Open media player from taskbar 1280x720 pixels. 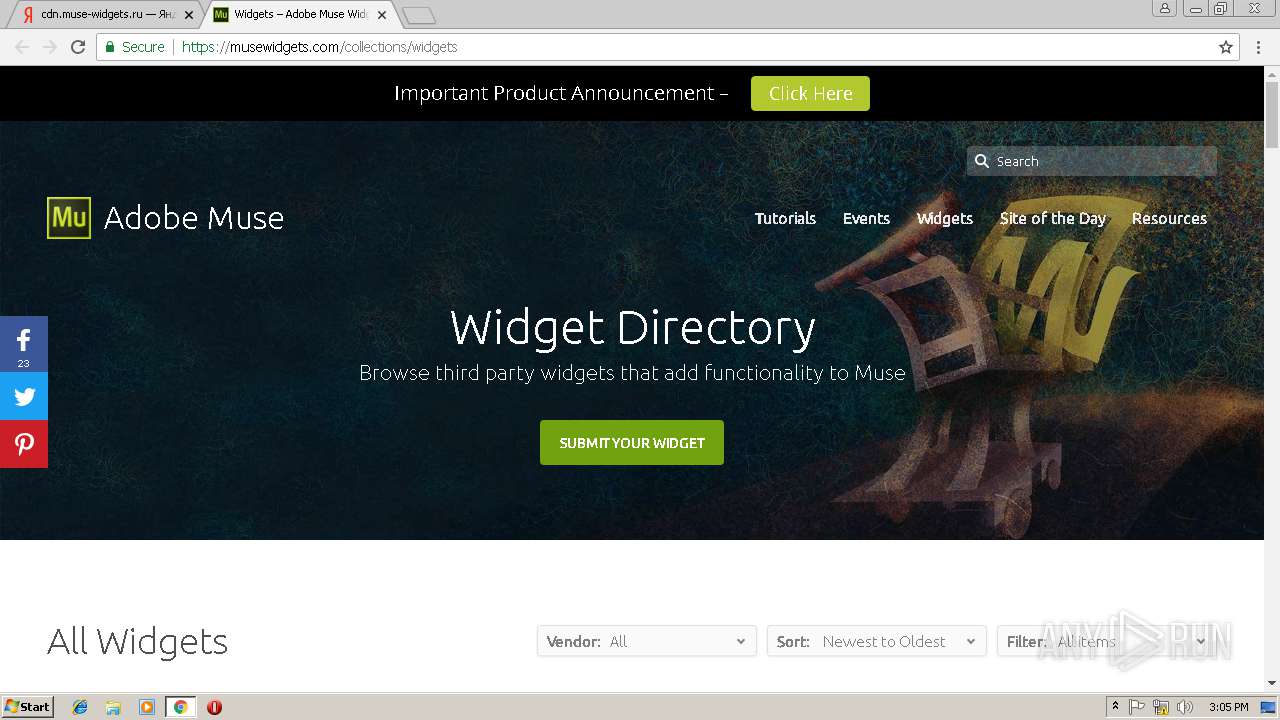click(147, 707)
